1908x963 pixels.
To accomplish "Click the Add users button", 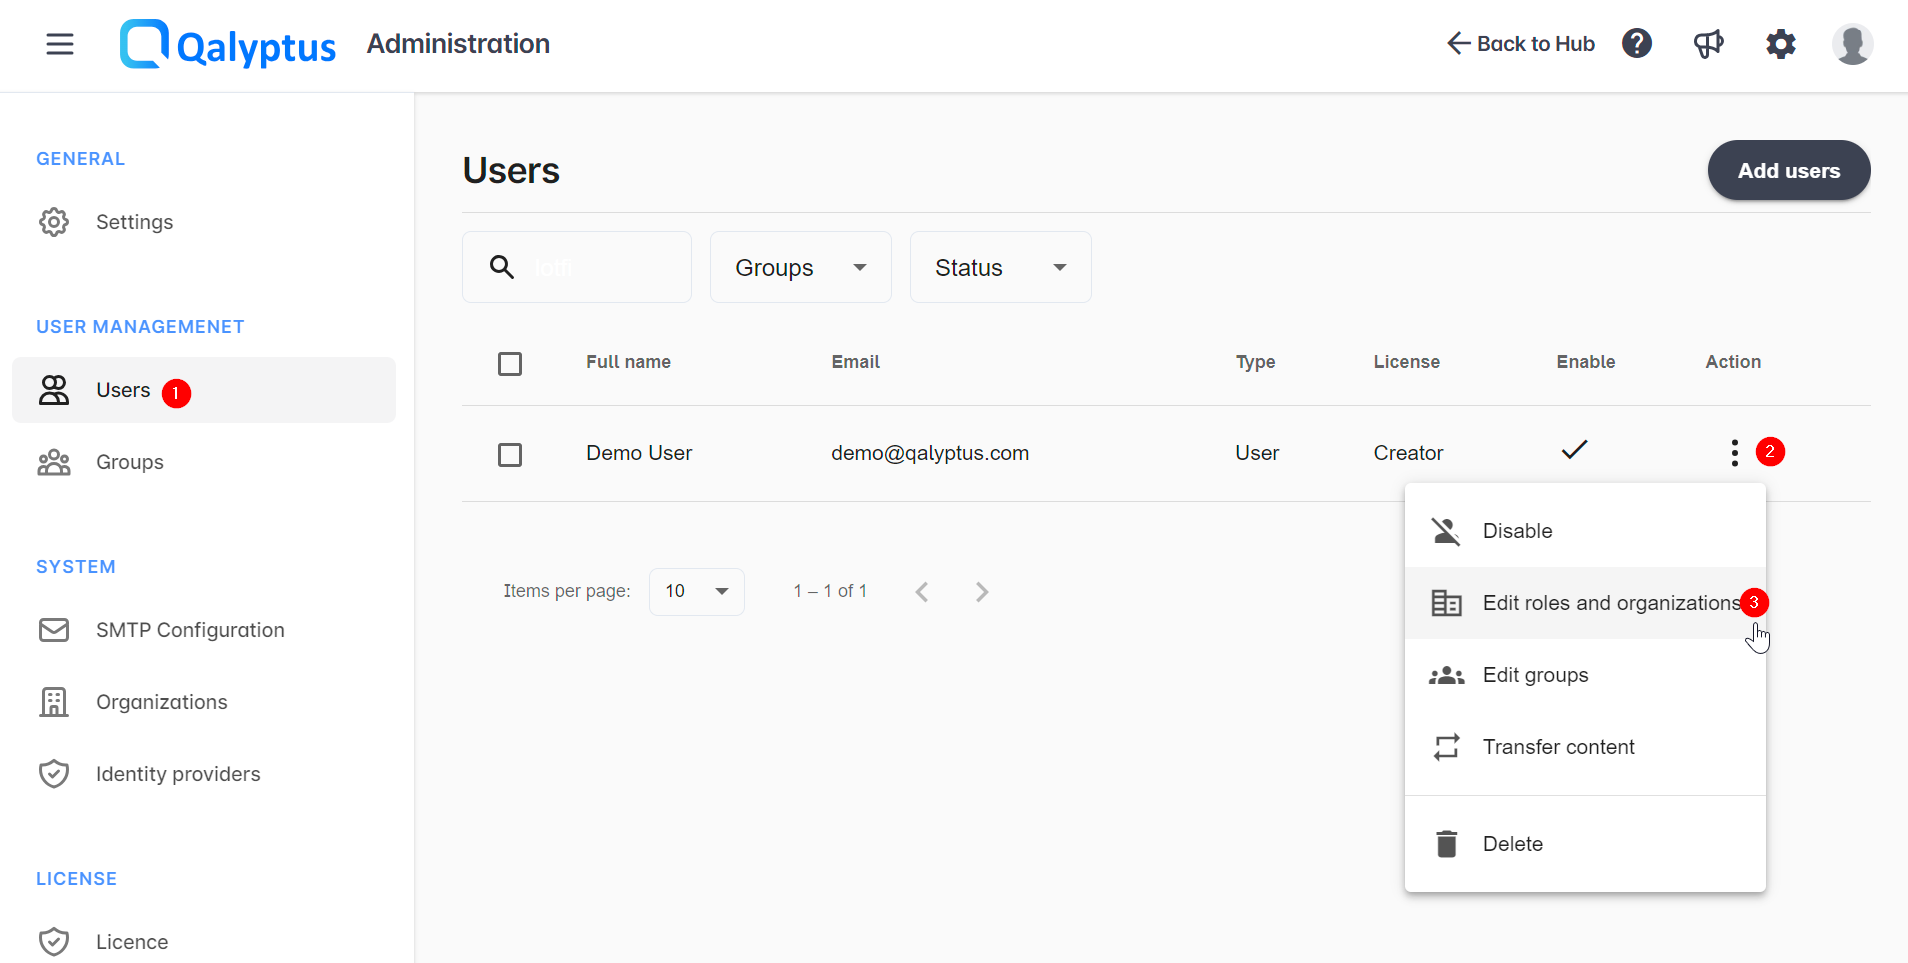I will pyautogui.click(x=1788, y=171).
